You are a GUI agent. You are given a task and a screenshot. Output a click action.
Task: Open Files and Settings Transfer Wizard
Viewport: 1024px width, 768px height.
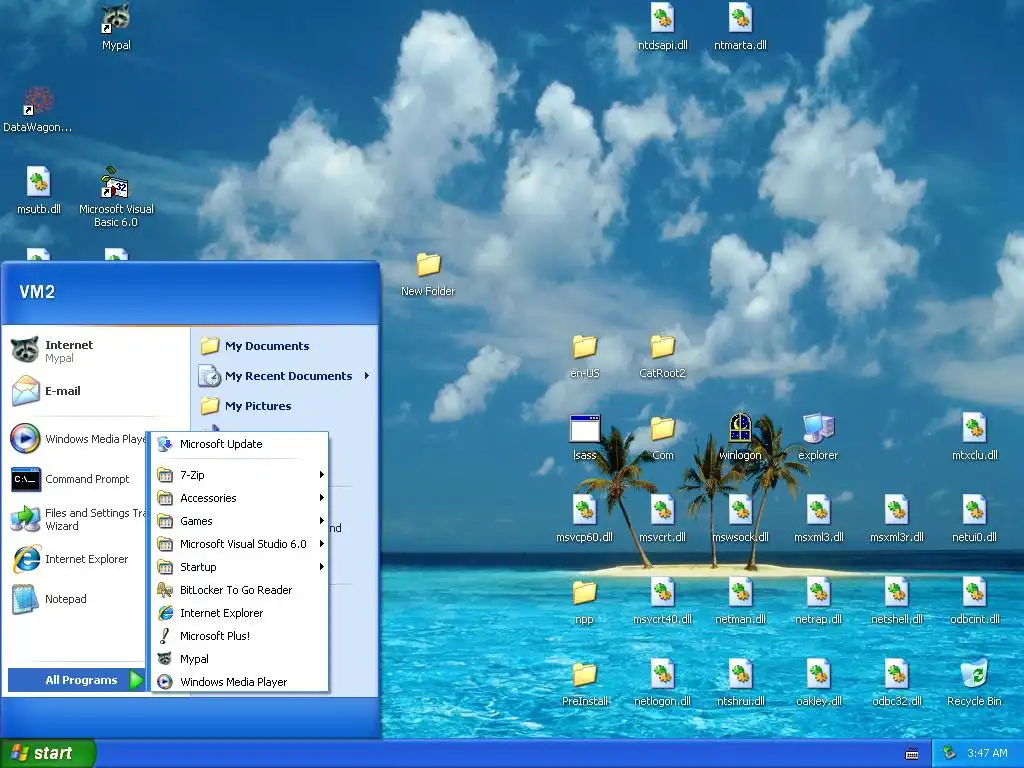coord(77,519)
